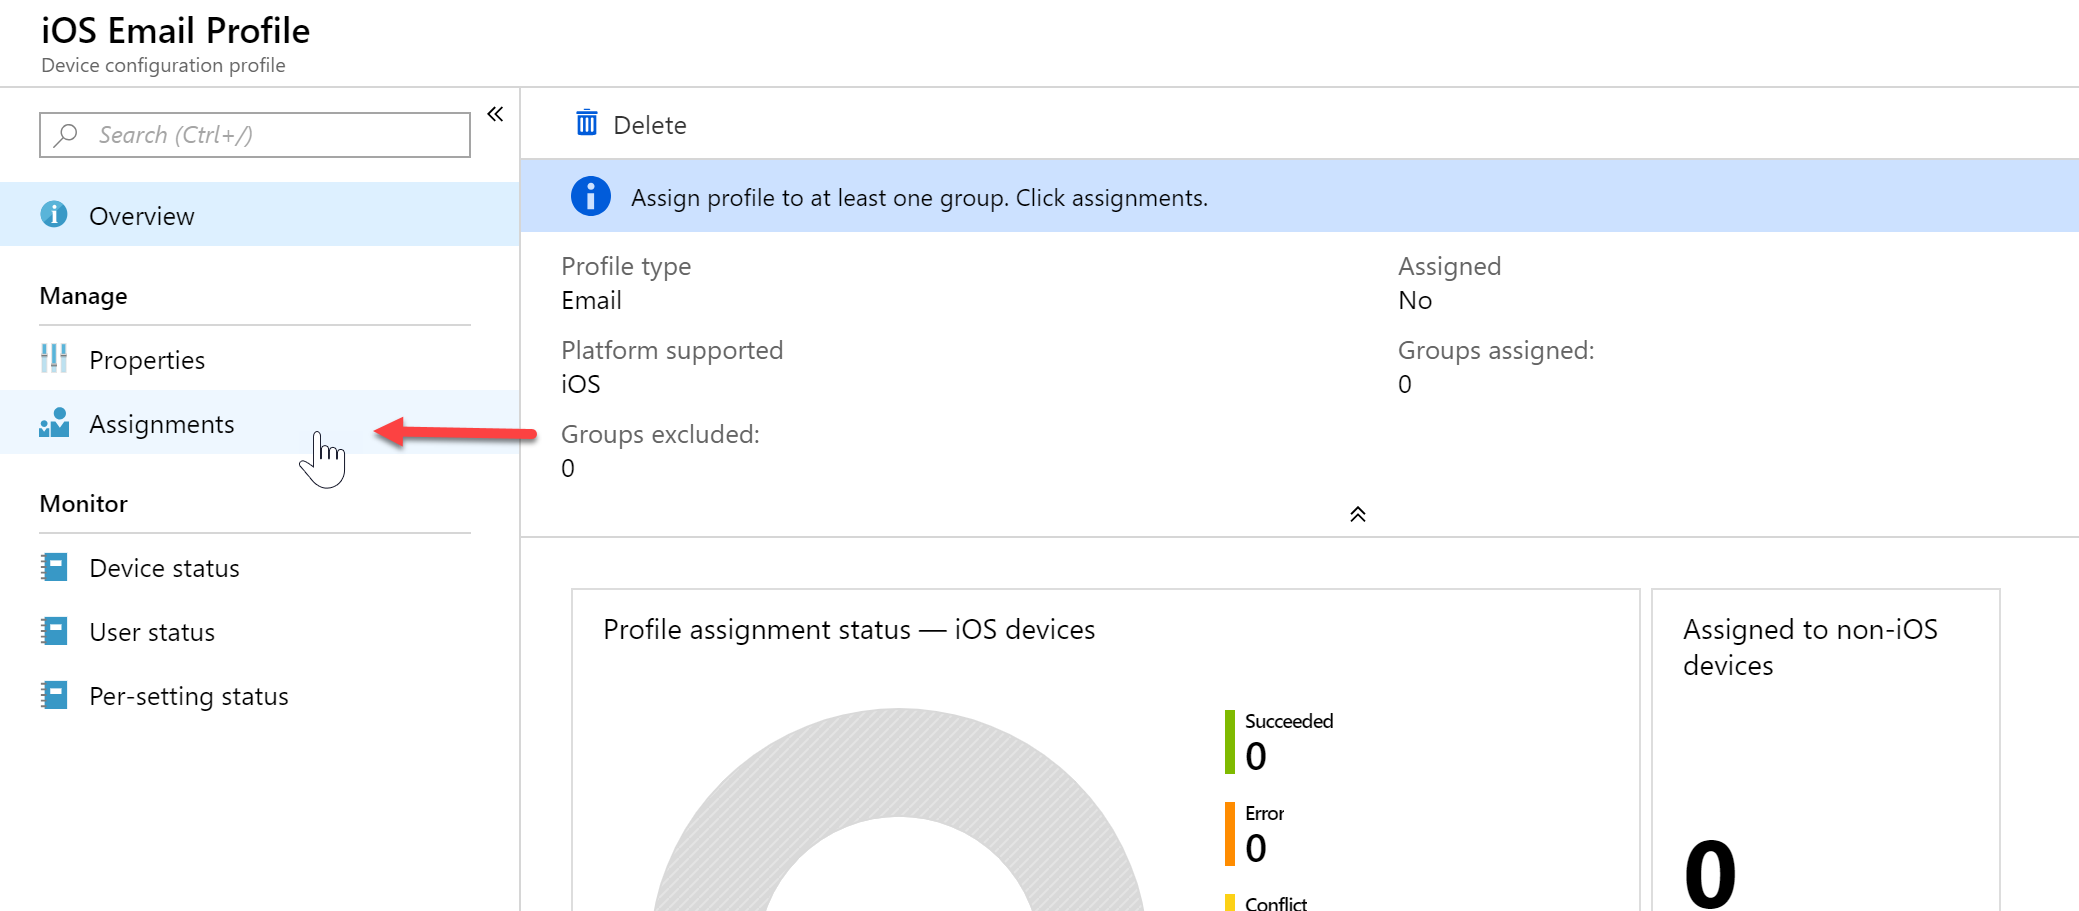
Task: Click the blue info banner icon
Action: [591, 196]
